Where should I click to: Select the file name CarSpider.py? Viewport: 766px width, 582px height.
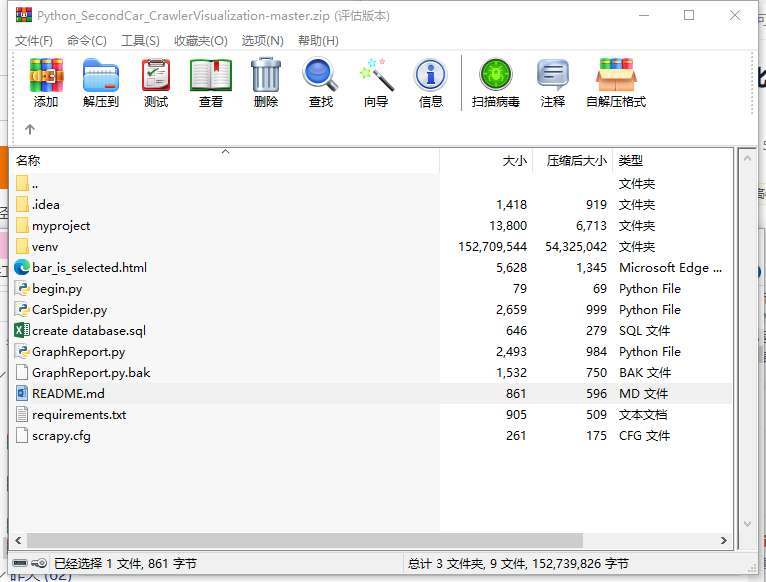pos(69,310)
